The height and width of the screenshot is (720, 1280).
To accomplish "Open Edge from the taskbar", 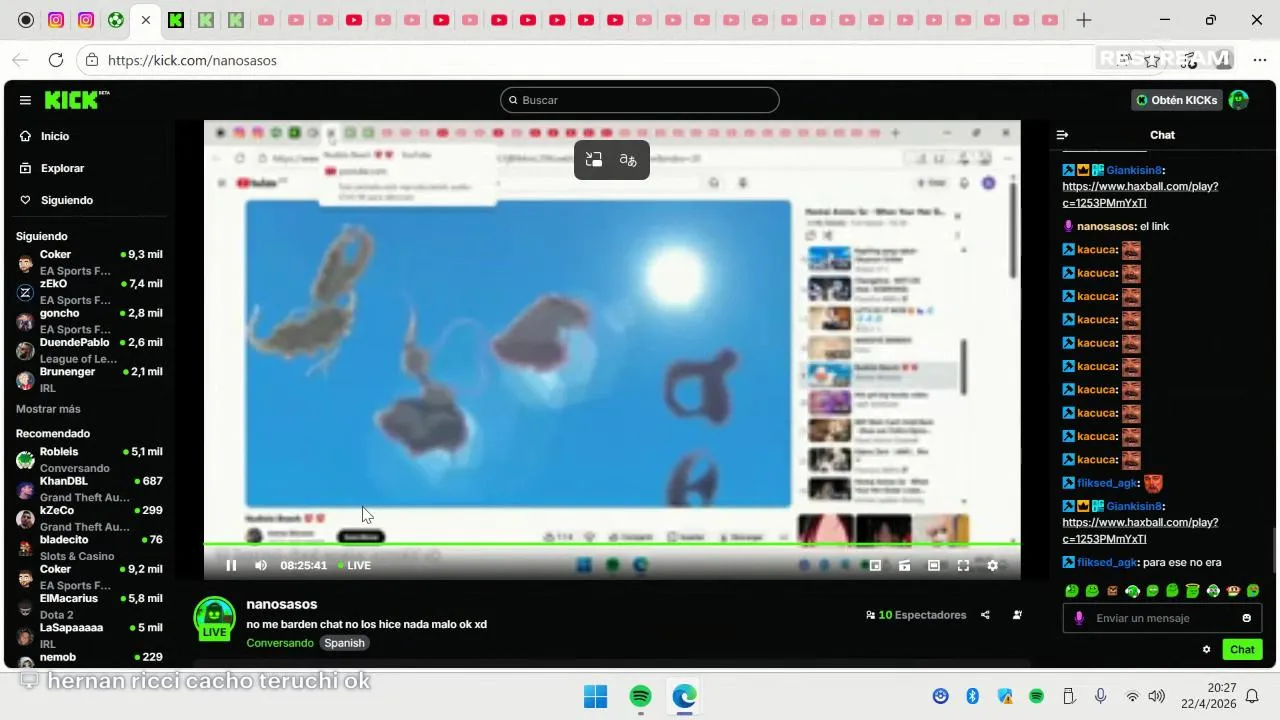I will tap(685, 696).
